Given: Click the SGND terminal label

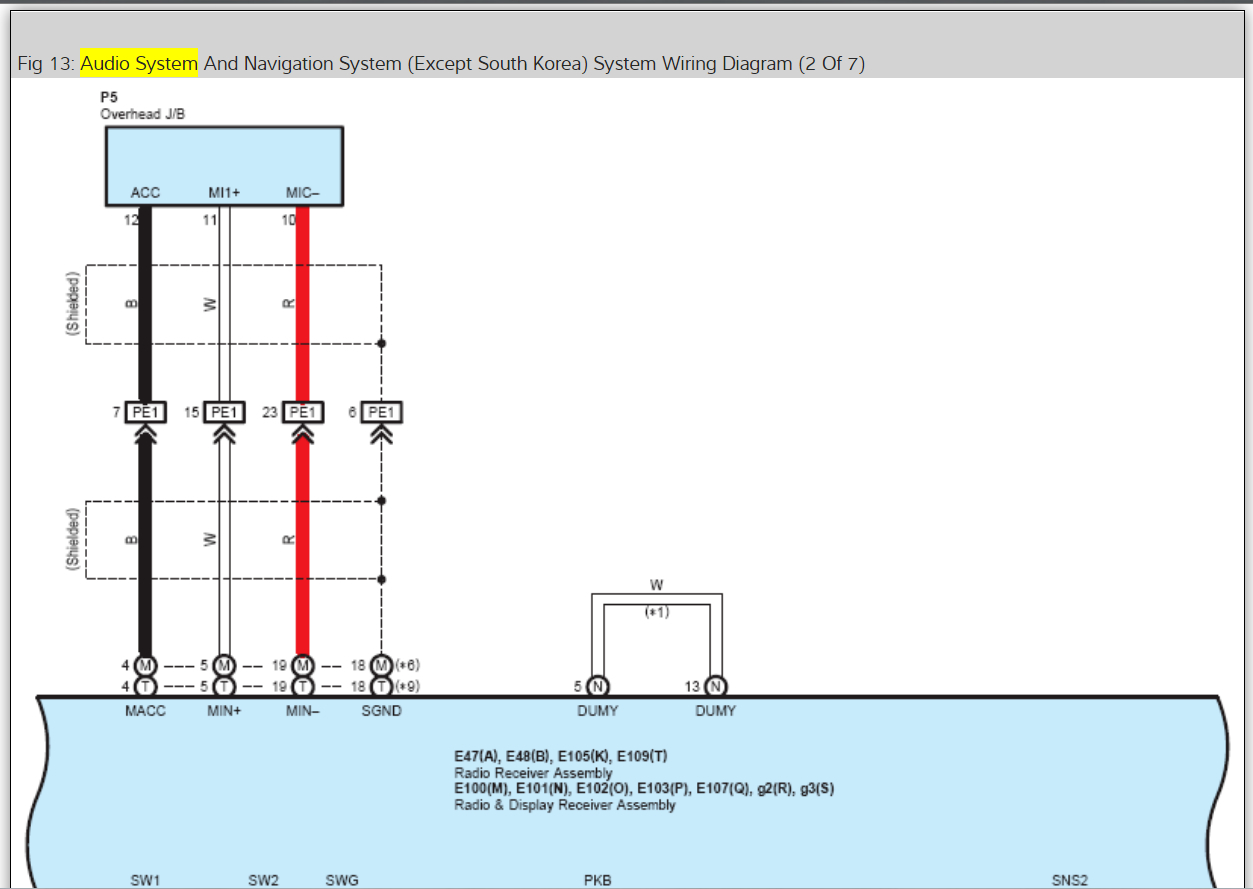Looking at the screenshot, I should 381,711.
